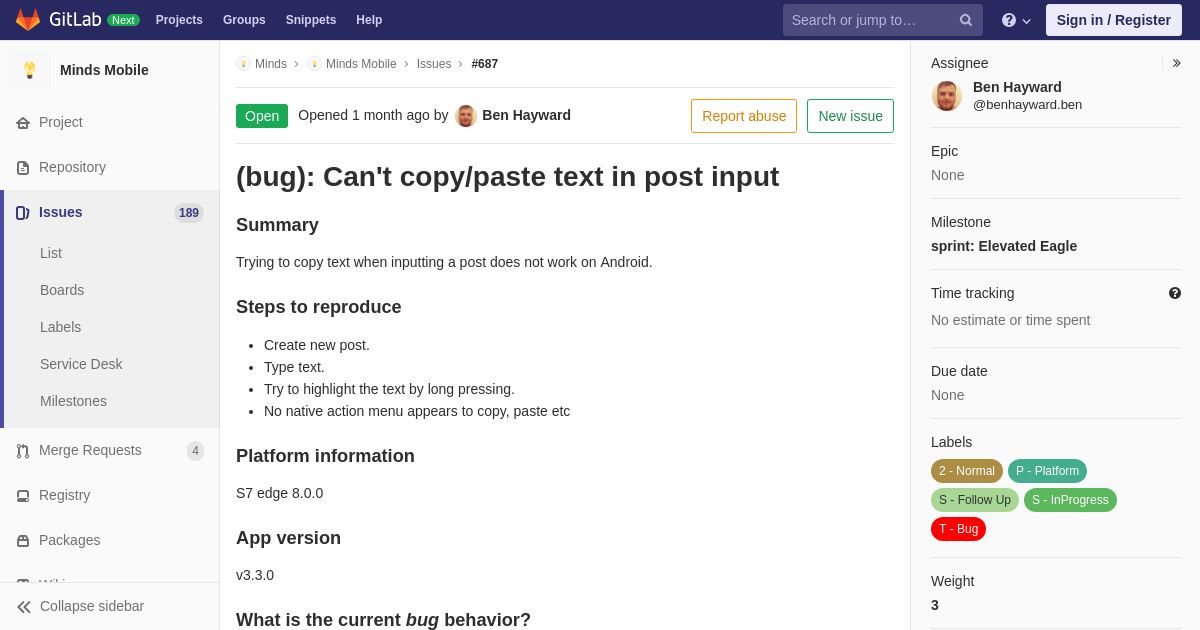Click the S - InProgress label
1200x630 pixels.
click(x=1070, y=500)
